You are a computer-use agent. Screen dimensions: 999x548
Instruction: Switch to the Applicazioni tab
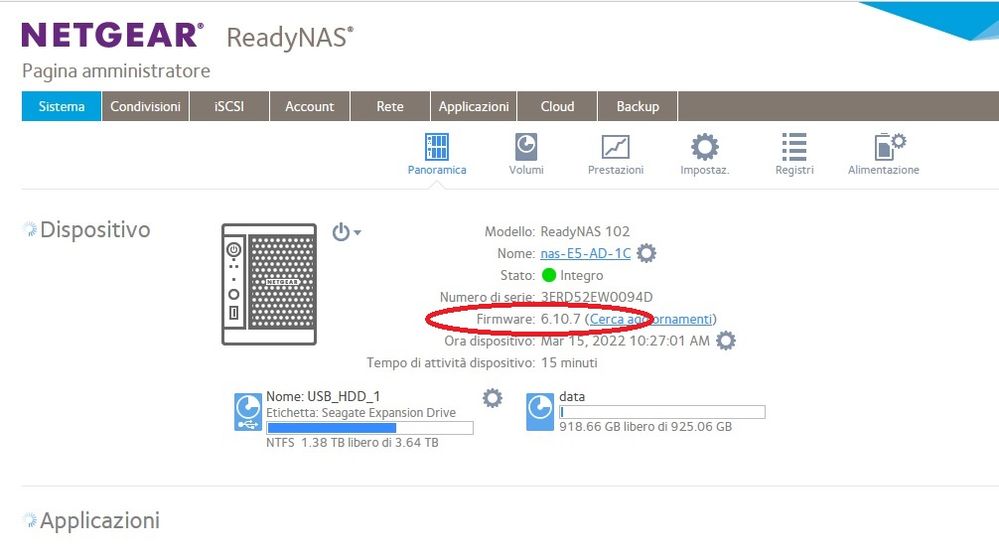point(473,106)
